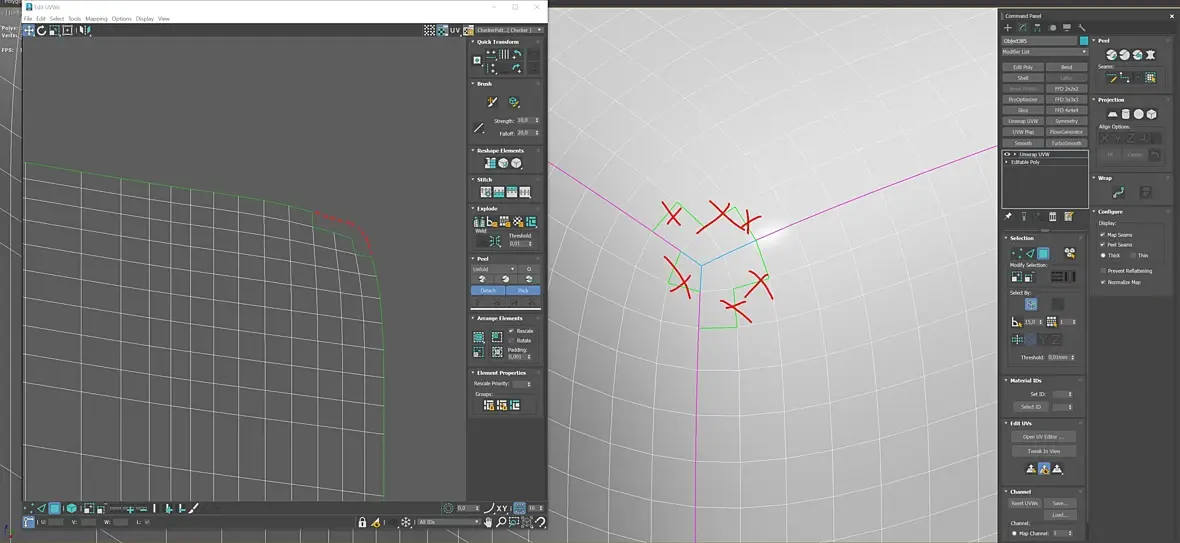Open the Mapping menu in Edit UVWs
1180x543 pixels.
(x=96, y=19)
